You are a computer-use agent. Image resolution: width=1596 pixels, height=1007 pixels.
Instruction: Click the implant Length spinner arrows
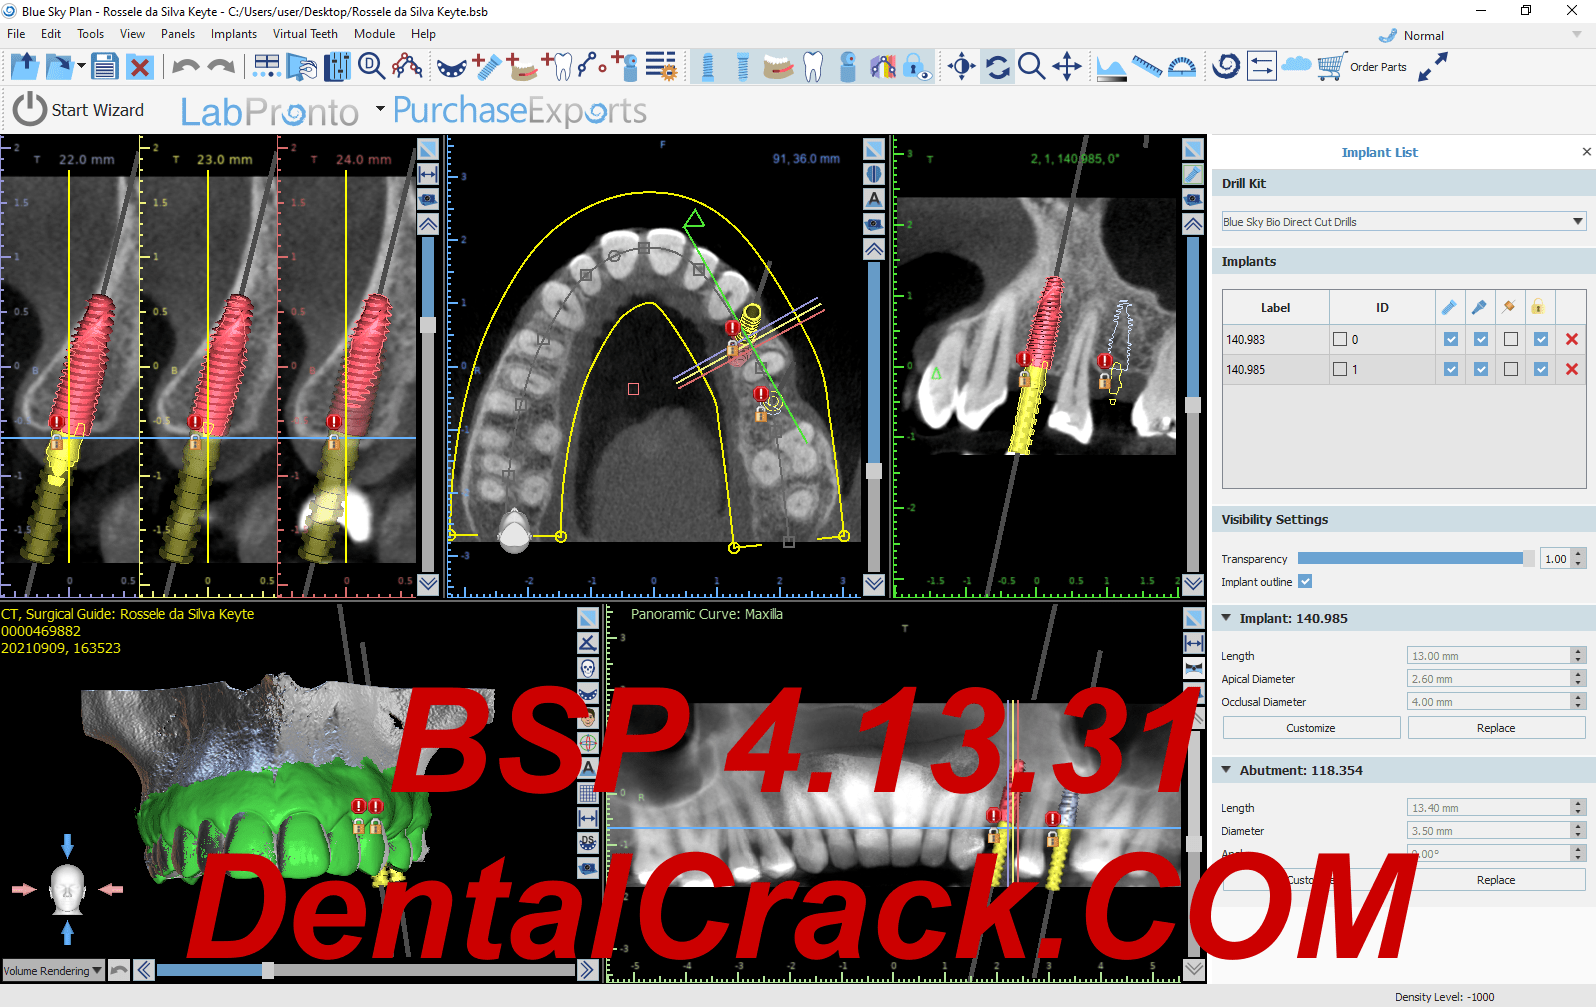(x=1578, y=656)
